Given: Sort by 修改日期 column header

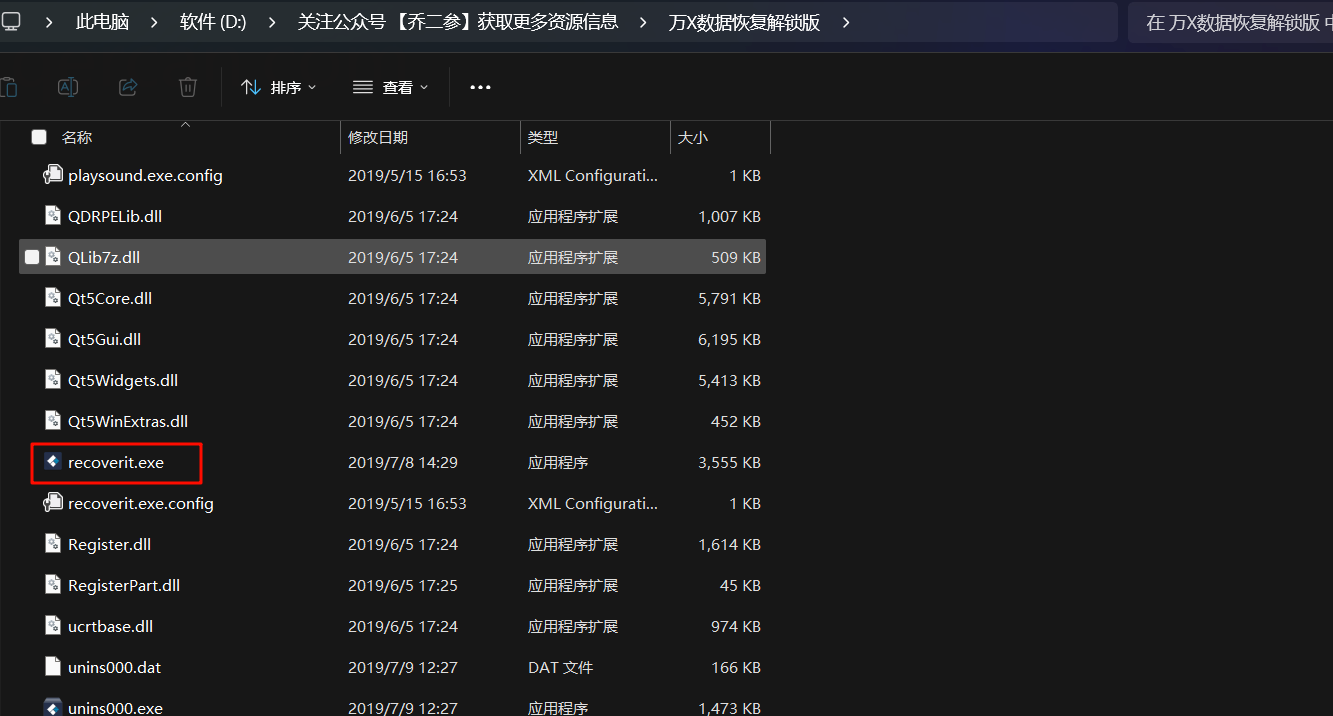Looking at the screenshot, I should coord(378,137).
